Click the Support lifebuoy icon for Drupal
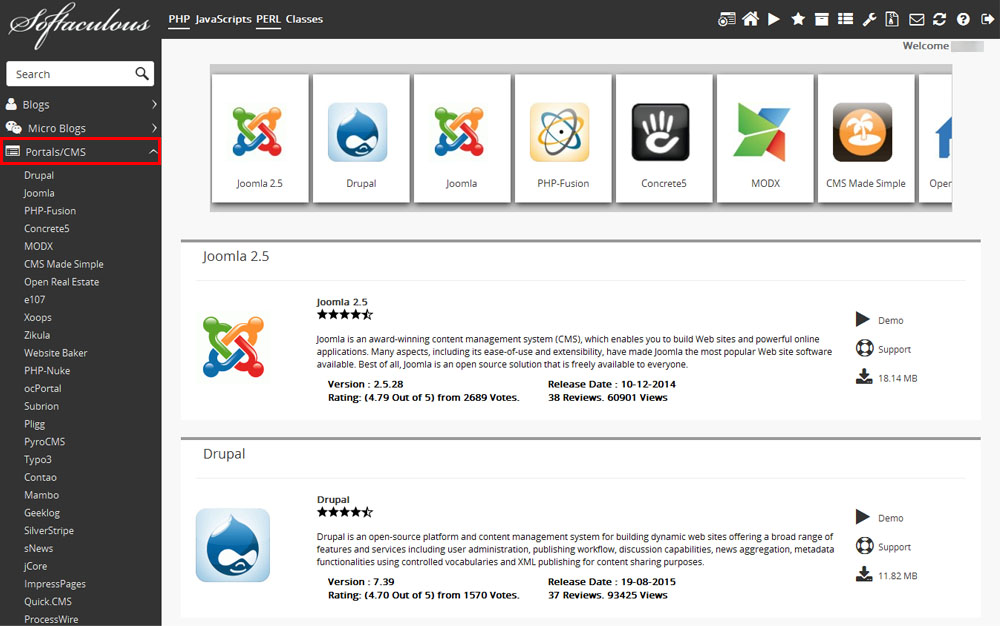The height and width of the screenshot is (626, 1000). [x=864, y=546]
